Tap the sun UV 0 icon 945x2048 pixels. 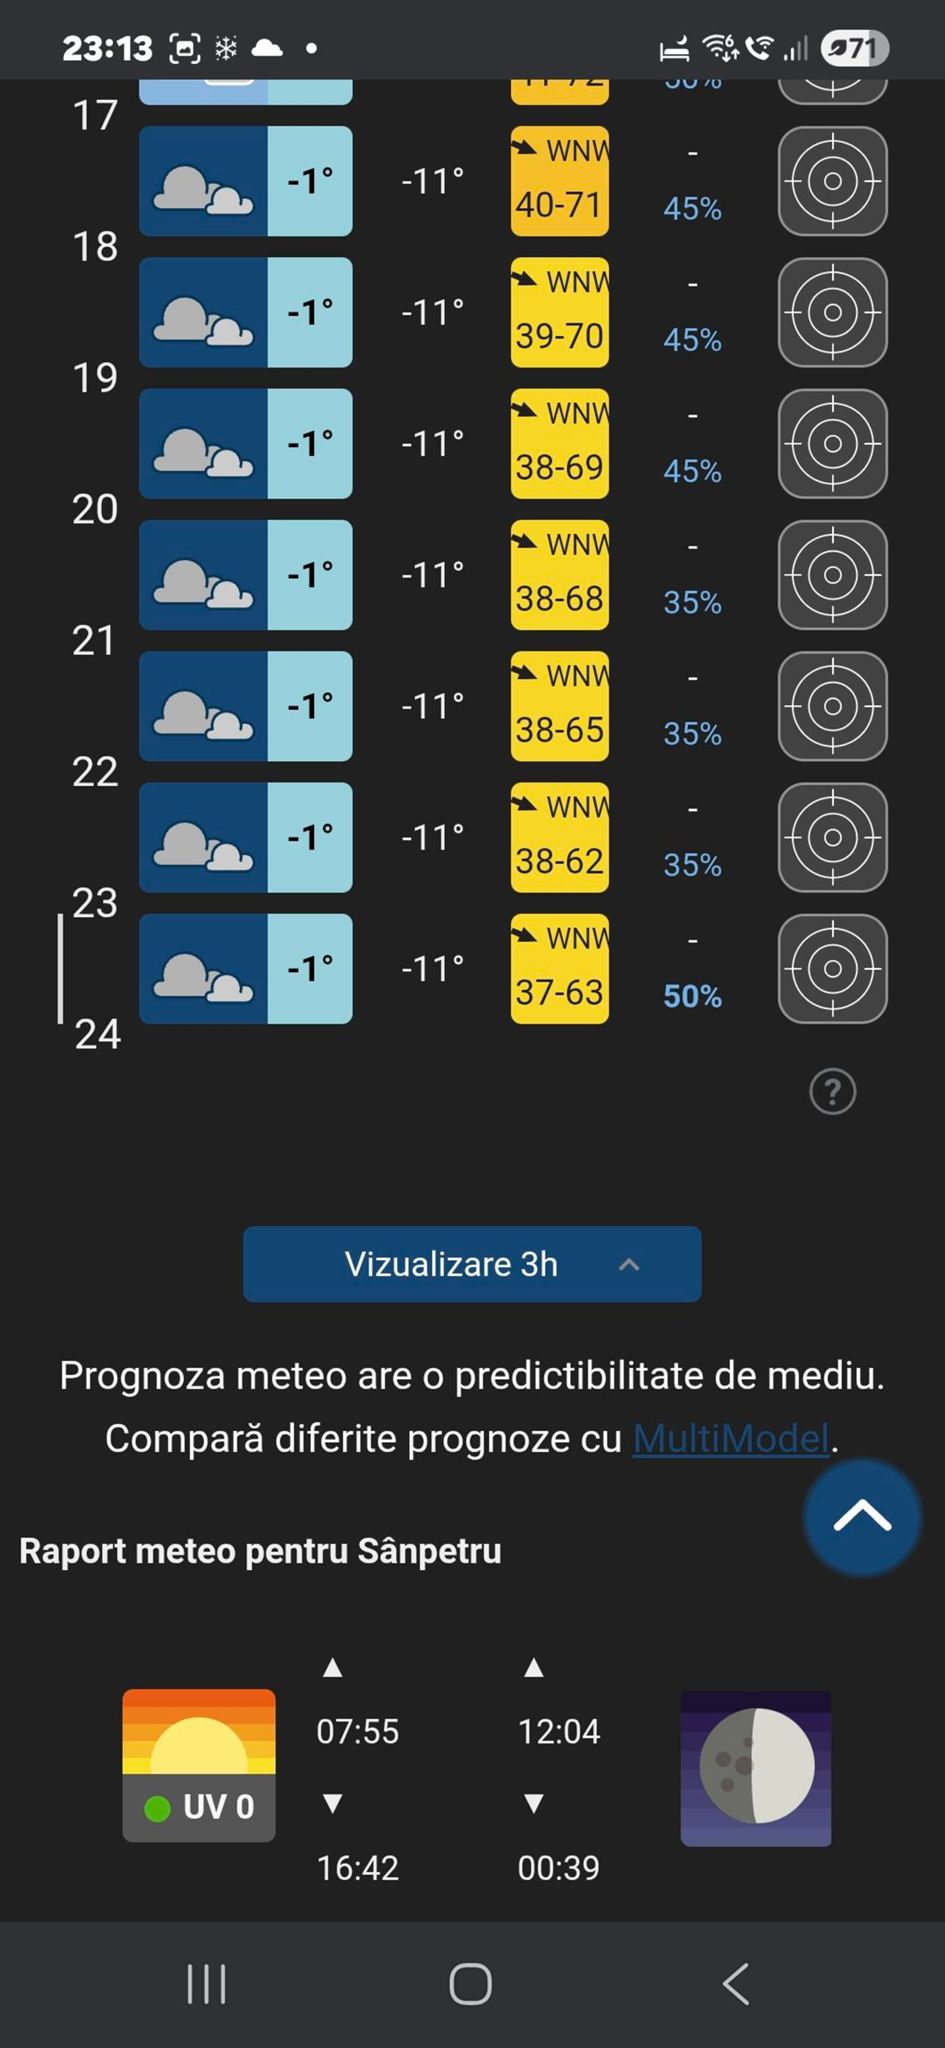[x=199, y=1765]
